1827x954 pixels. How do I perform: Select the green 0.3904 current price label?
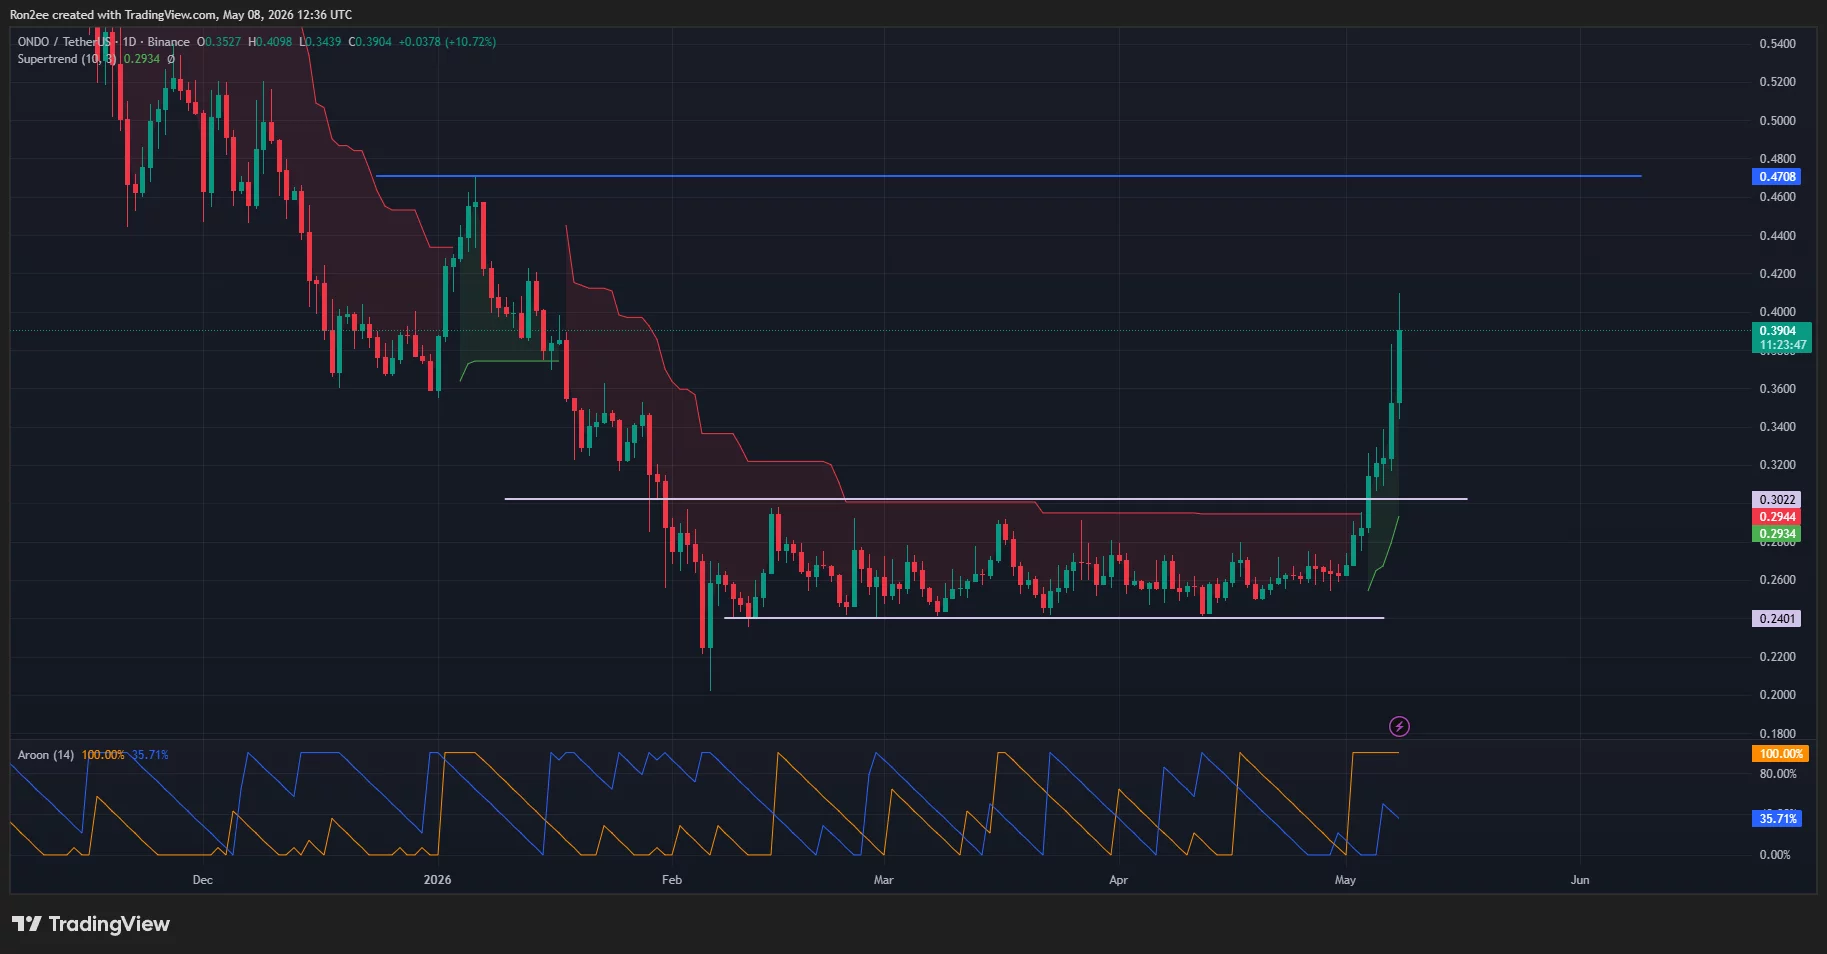tap(1777, 331)
